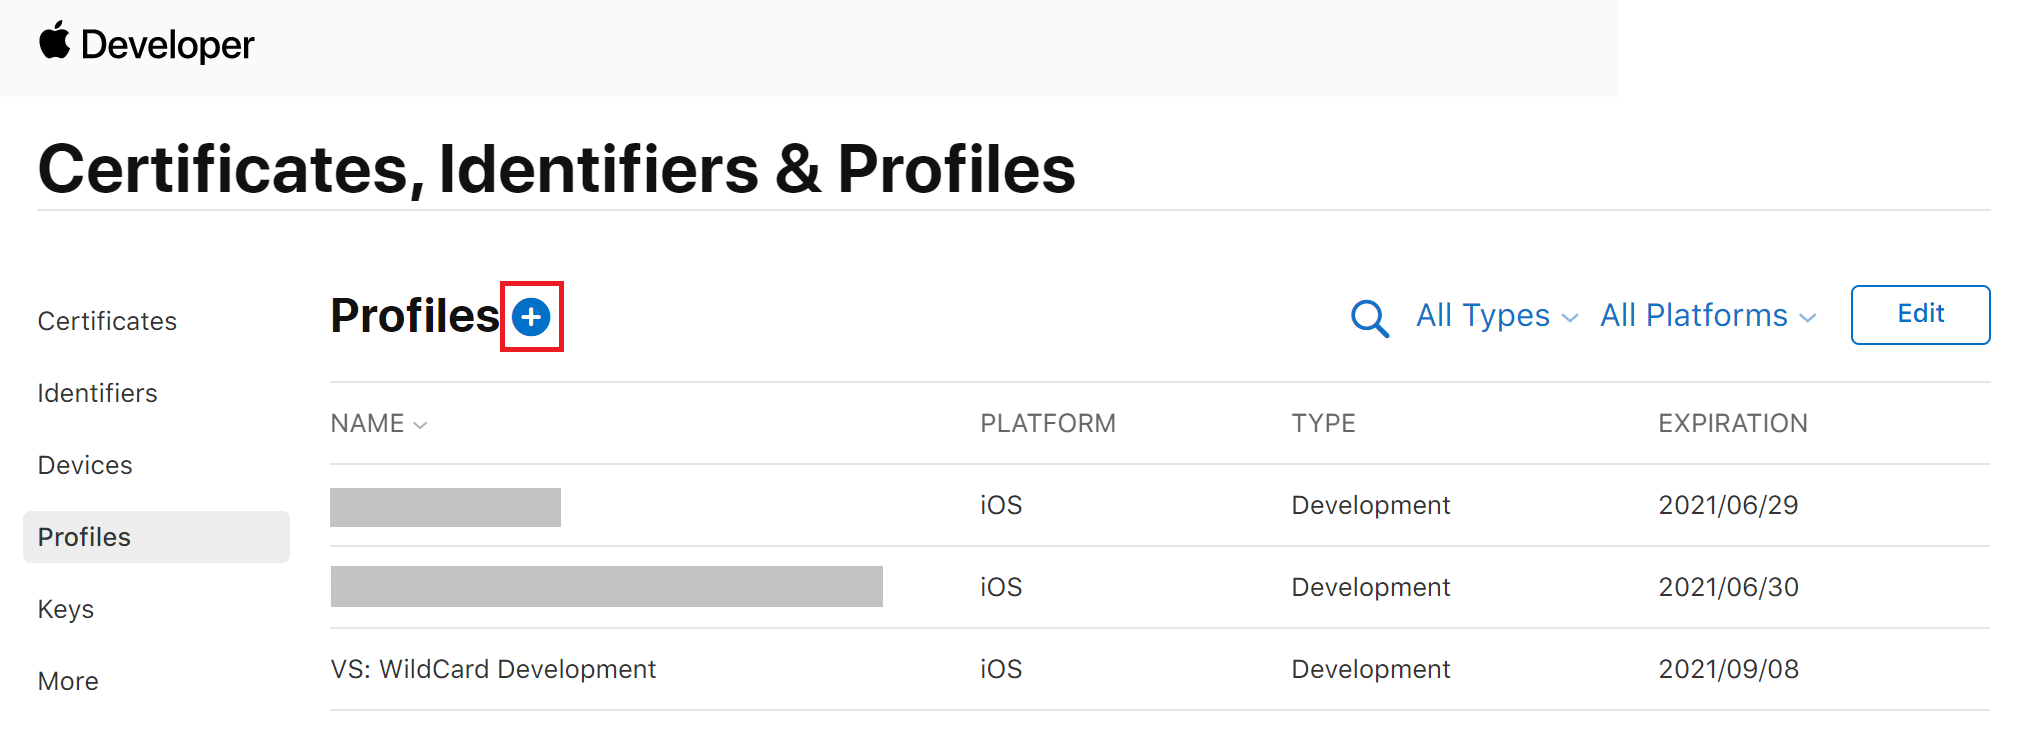Expand the All Types filter dropdown
Image resolution: width=2025 pixels, height=744 pixels.
click(x=1497, y=316)
